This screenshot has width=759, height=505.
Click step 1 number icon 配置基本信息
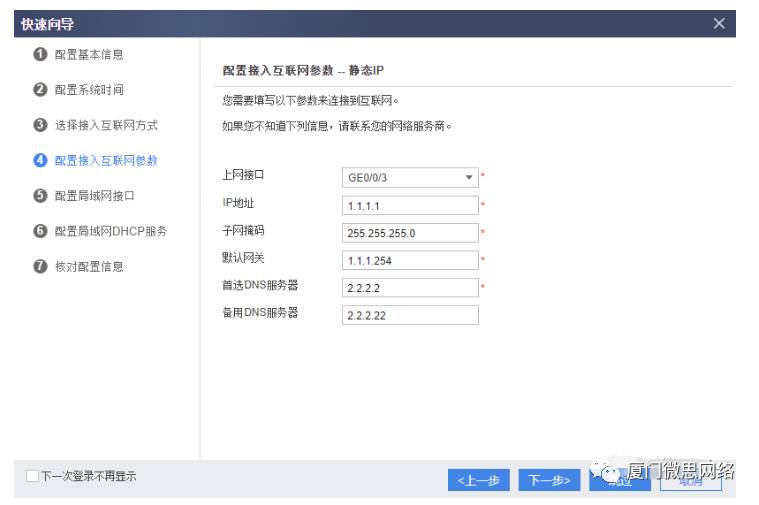tap(40, 54)
